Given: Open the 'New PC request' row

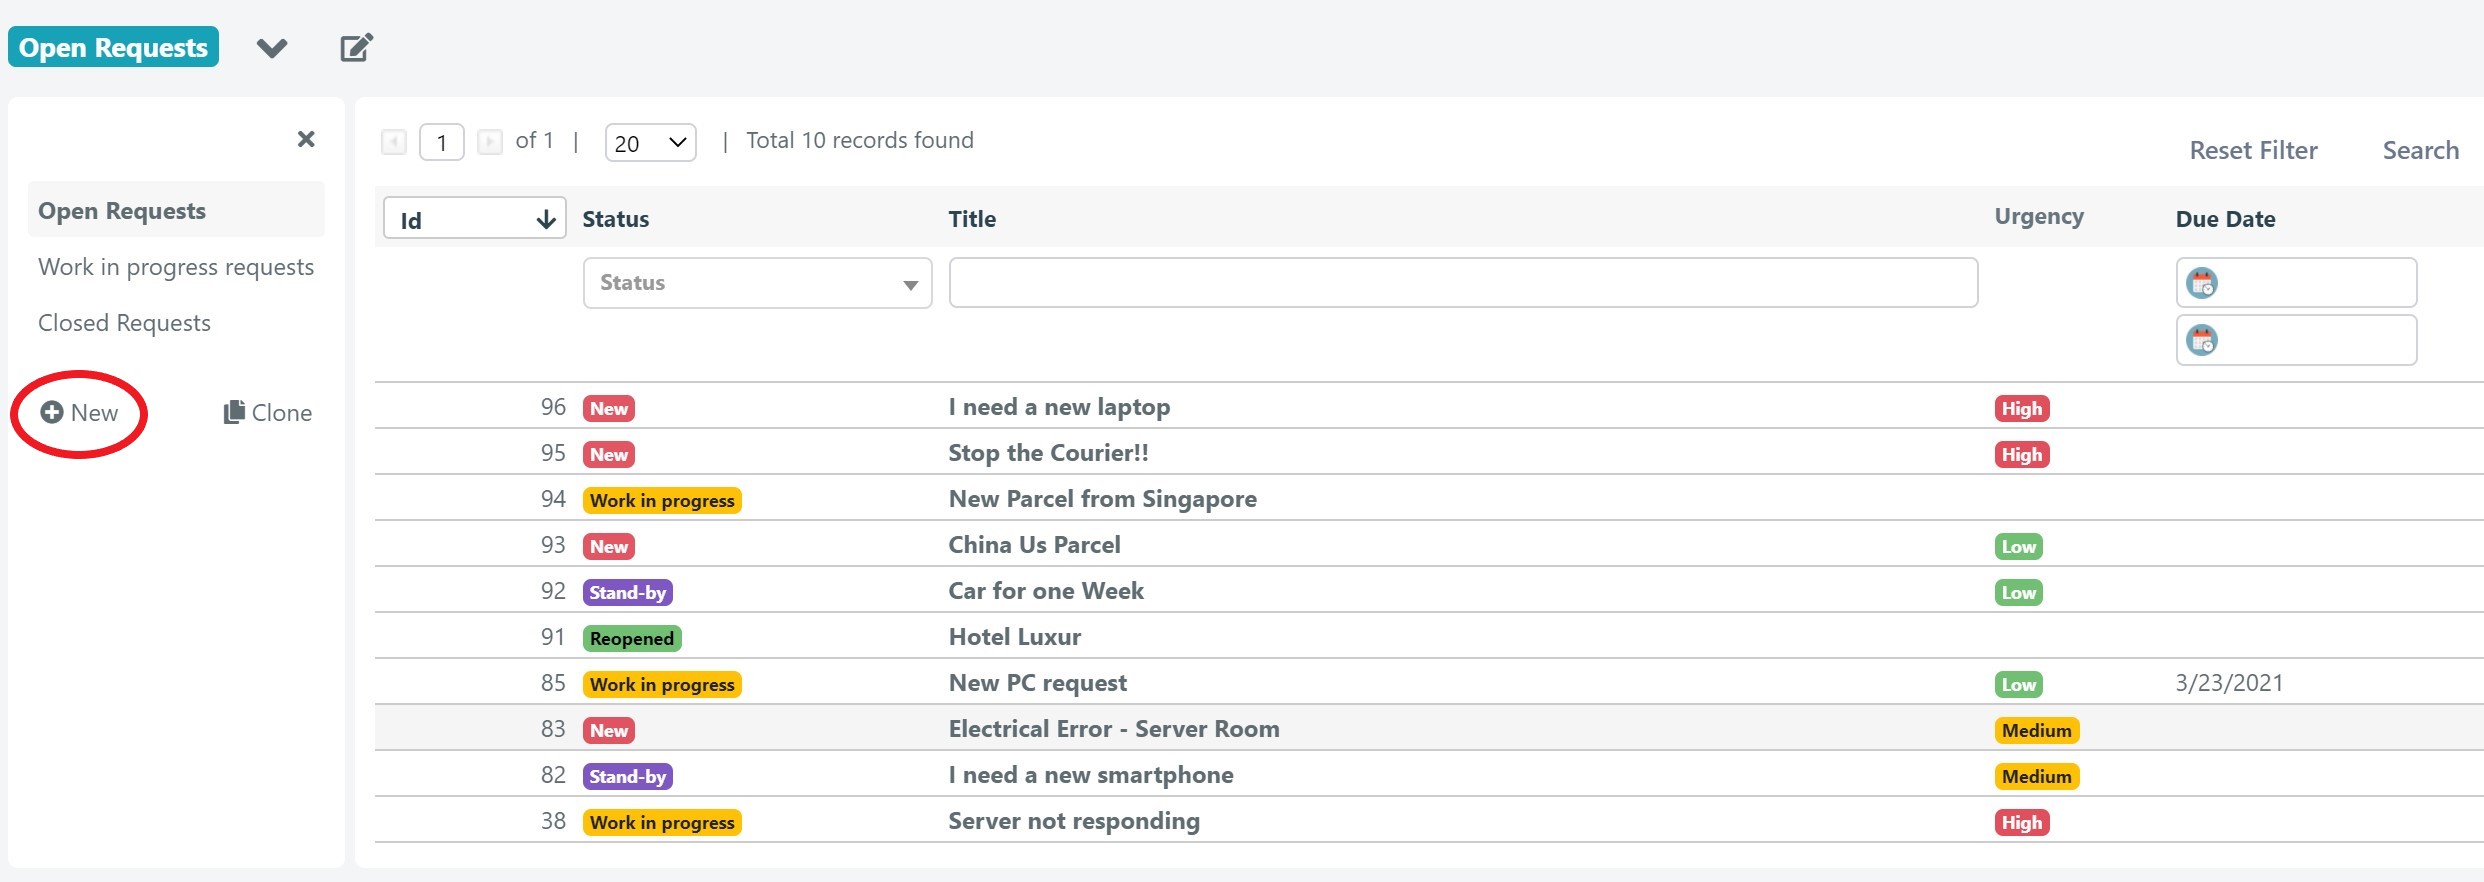Looking at the screenshot, I should pos(1037,683).
